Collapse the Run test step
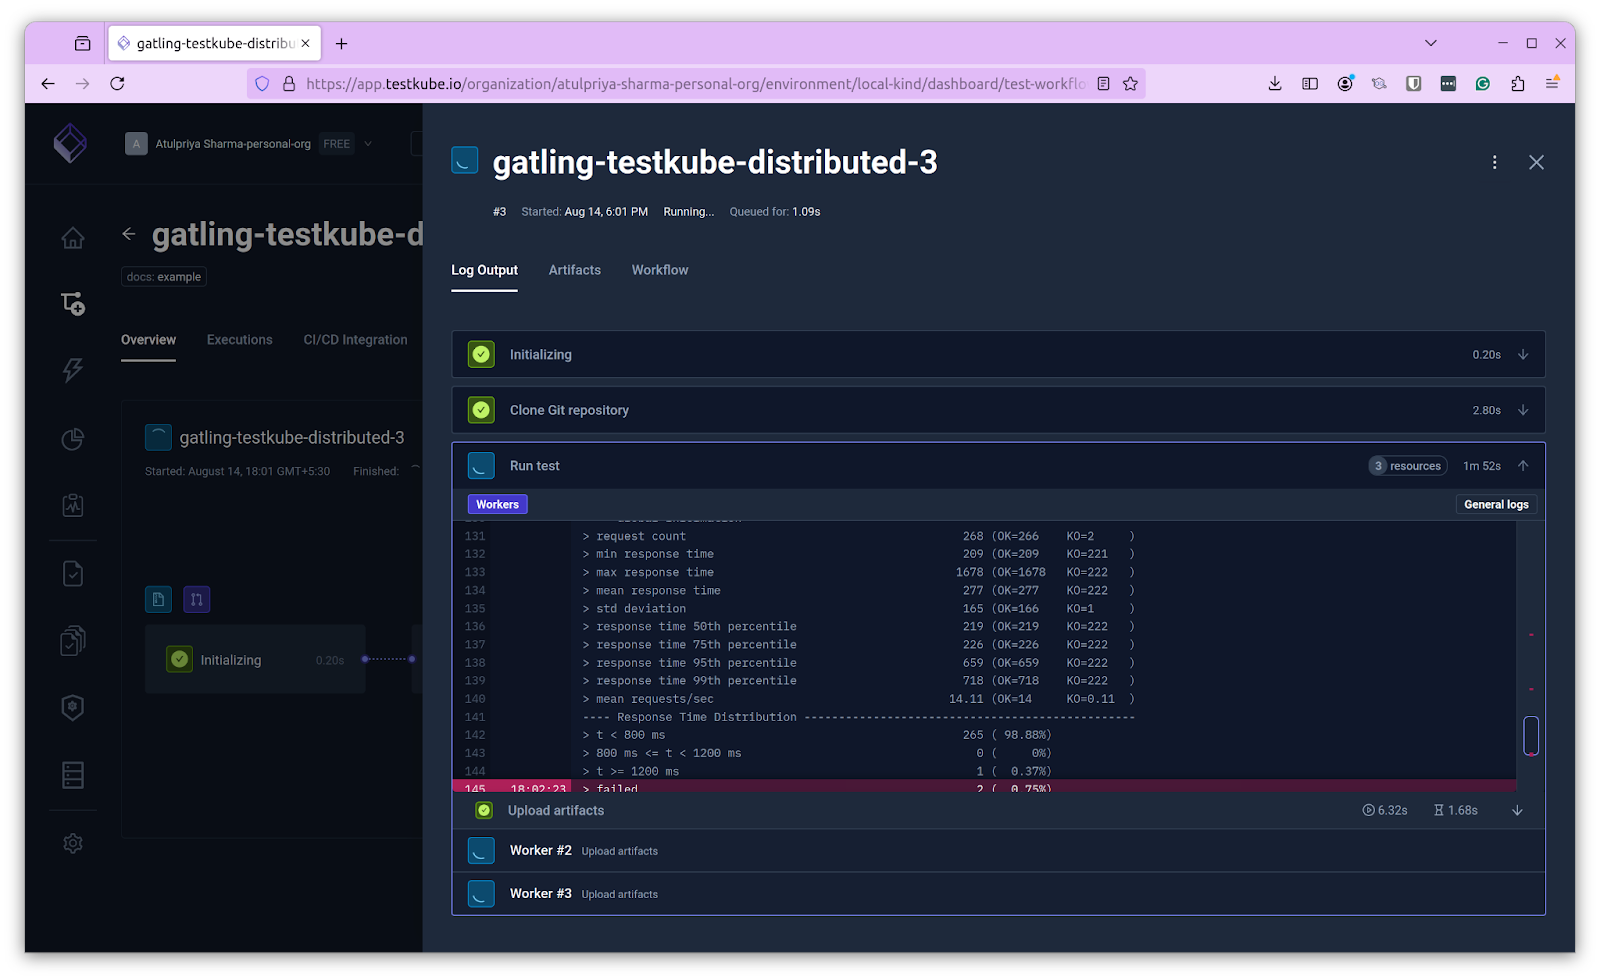Viewport: 1600px width, 980px height. pos(1523,466)
